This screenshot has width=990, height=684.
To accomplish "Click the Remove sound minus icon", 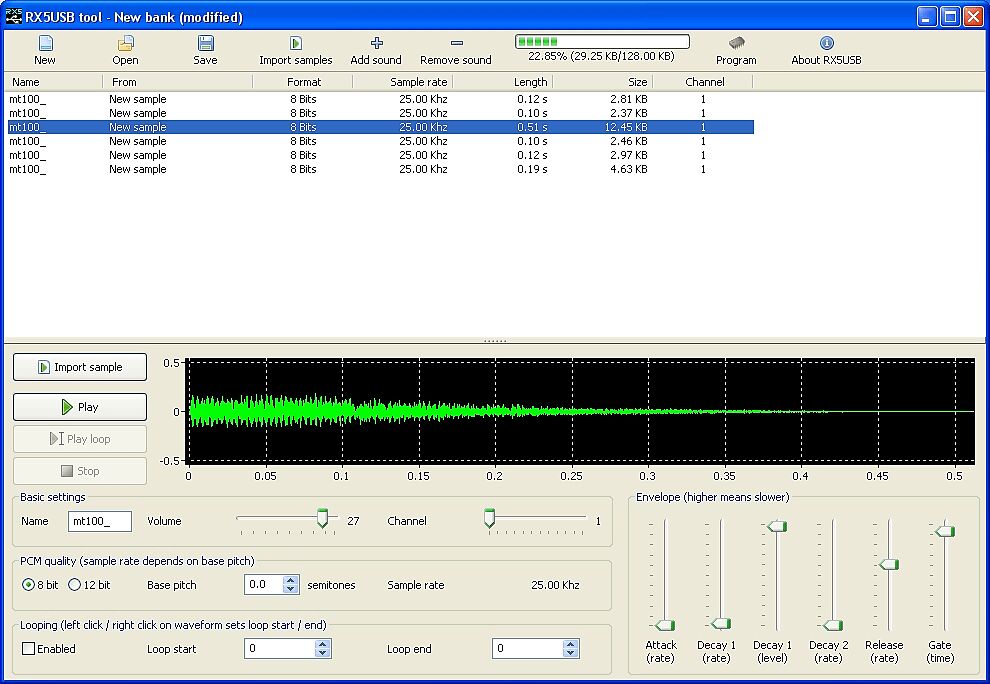I will 456,43.
